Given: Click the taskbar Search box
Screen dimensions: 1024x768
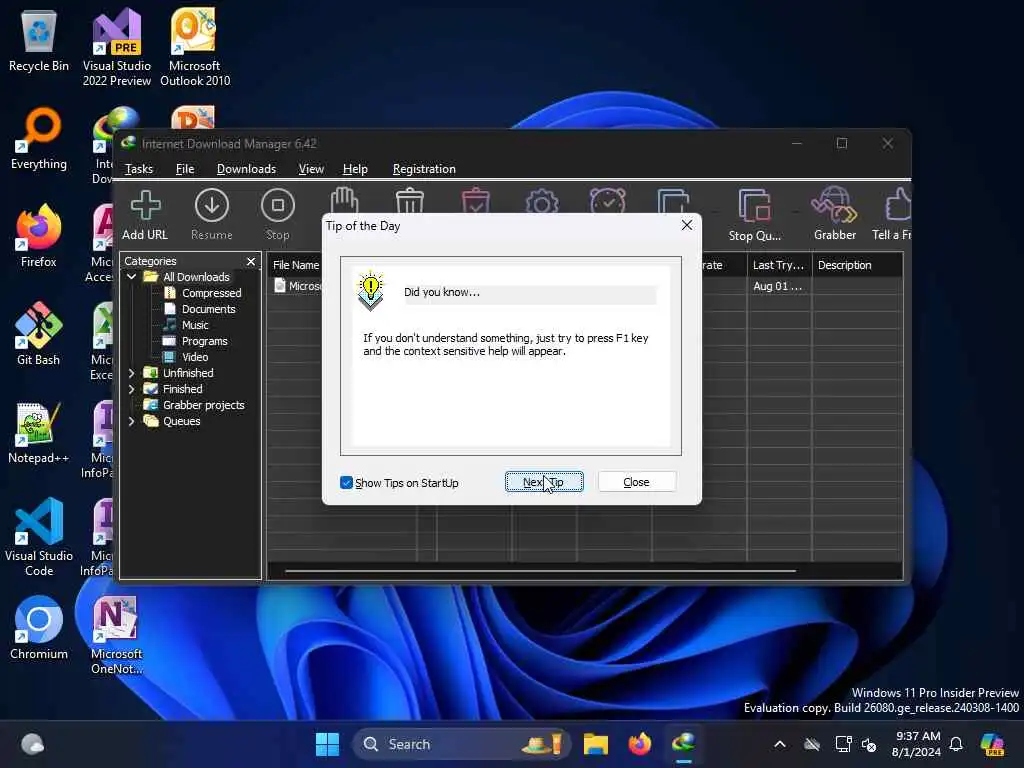Looking at the screenshot, I should [461, 744].
